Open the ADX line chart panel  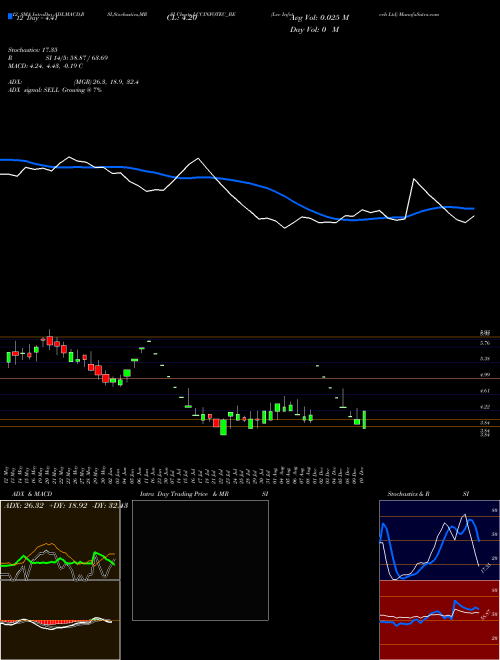click(60, 540)
